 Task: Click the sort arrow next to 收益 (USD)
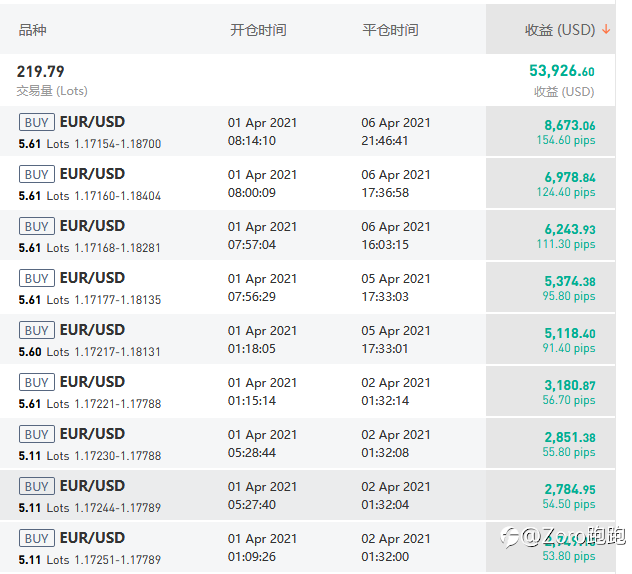tap(606, 30)
